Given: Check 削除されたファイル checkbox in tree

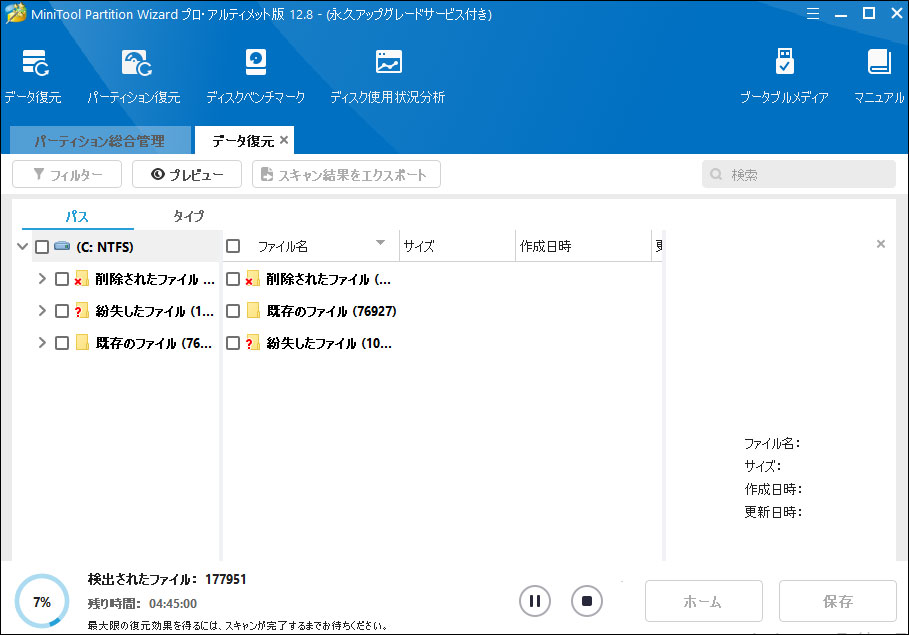Looking at the screenshot, I should (62, 279).
